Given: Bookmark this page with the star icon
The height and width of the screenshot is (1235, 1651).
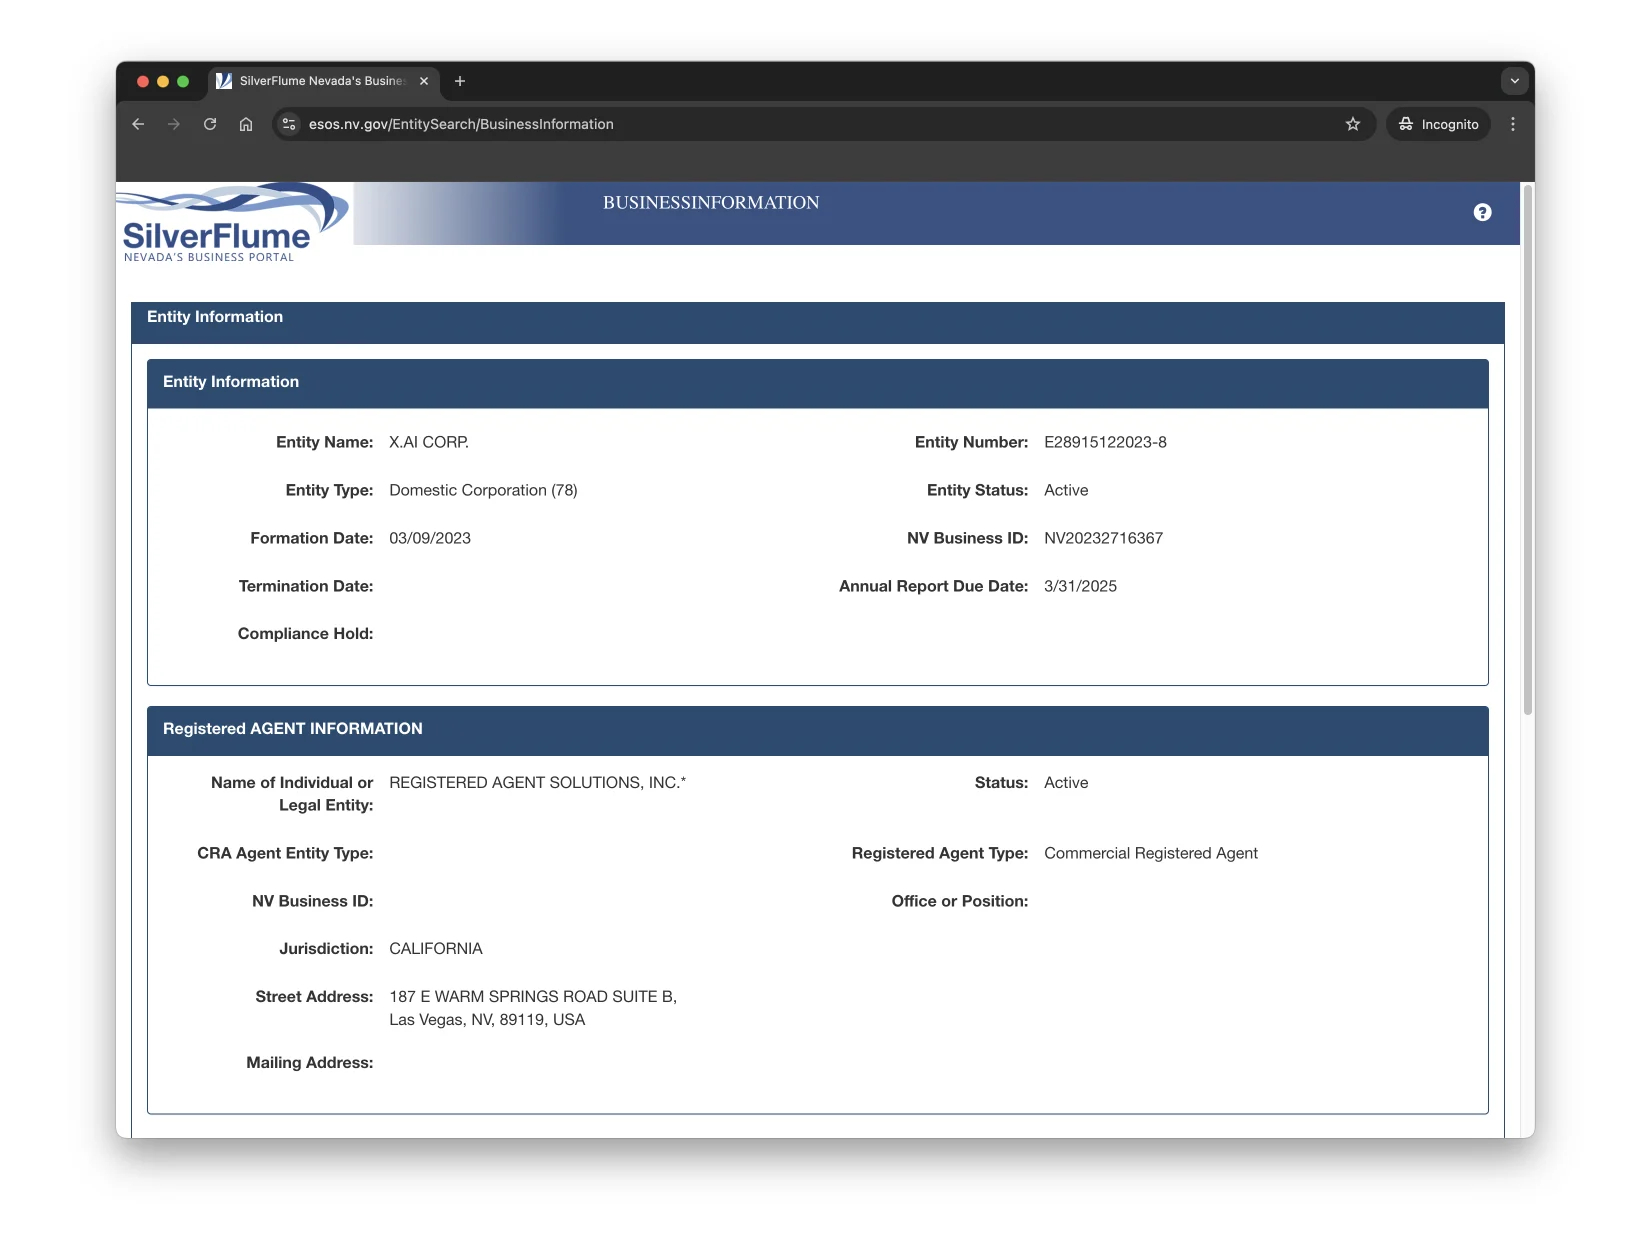Looking at the screenshot, I should pos(1353,124).
